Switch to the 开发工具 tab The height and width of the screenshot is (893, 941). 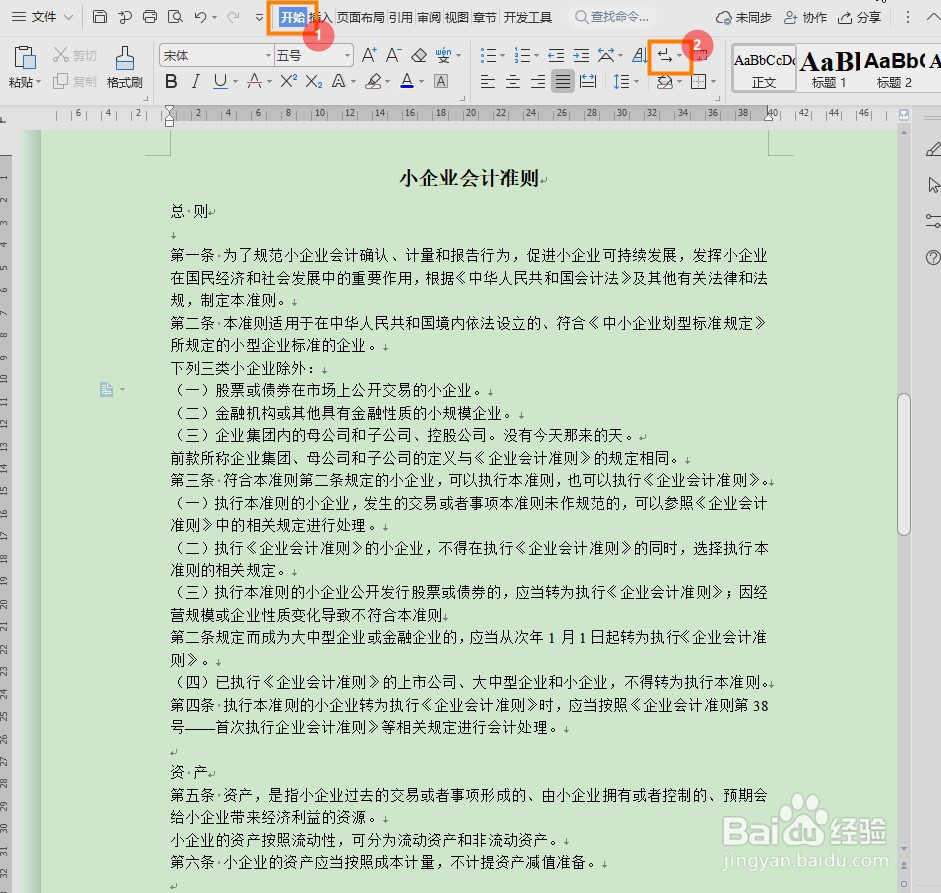point(527,17)
